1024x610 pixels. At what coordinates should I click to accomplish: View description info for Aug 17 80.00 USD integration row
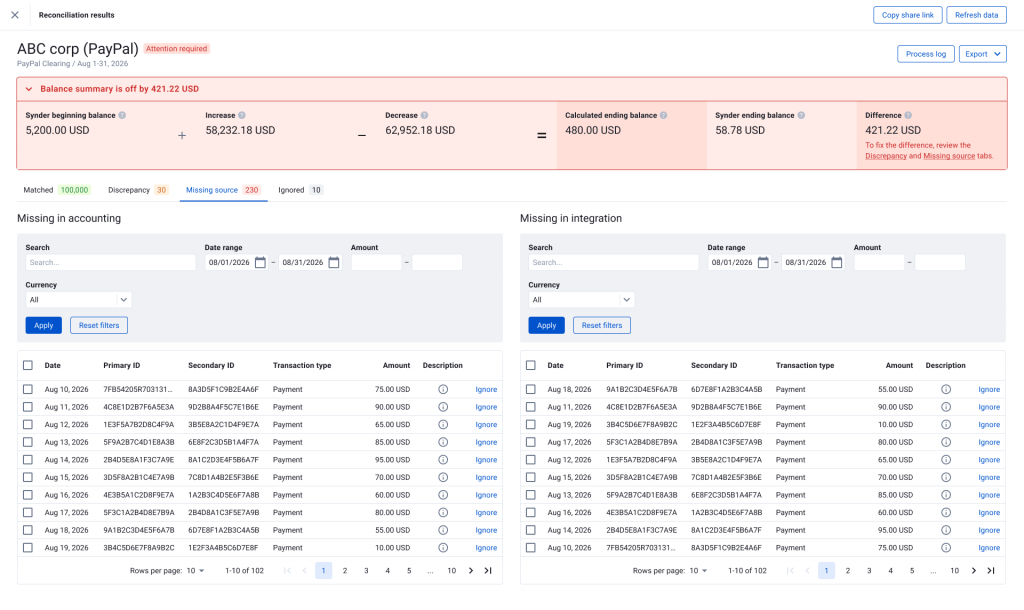click(946, 442)
